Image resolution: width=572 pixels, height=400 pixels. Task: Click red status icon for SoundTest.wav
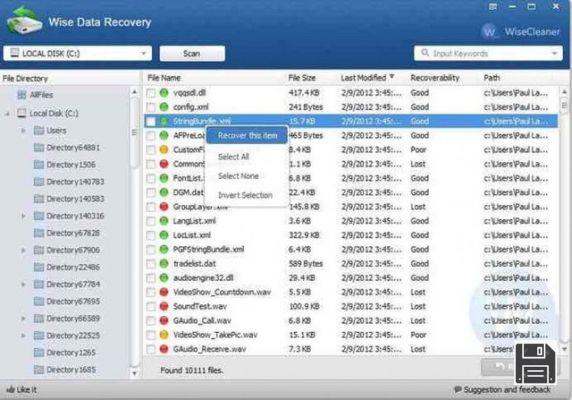click(x=164, y=306)
